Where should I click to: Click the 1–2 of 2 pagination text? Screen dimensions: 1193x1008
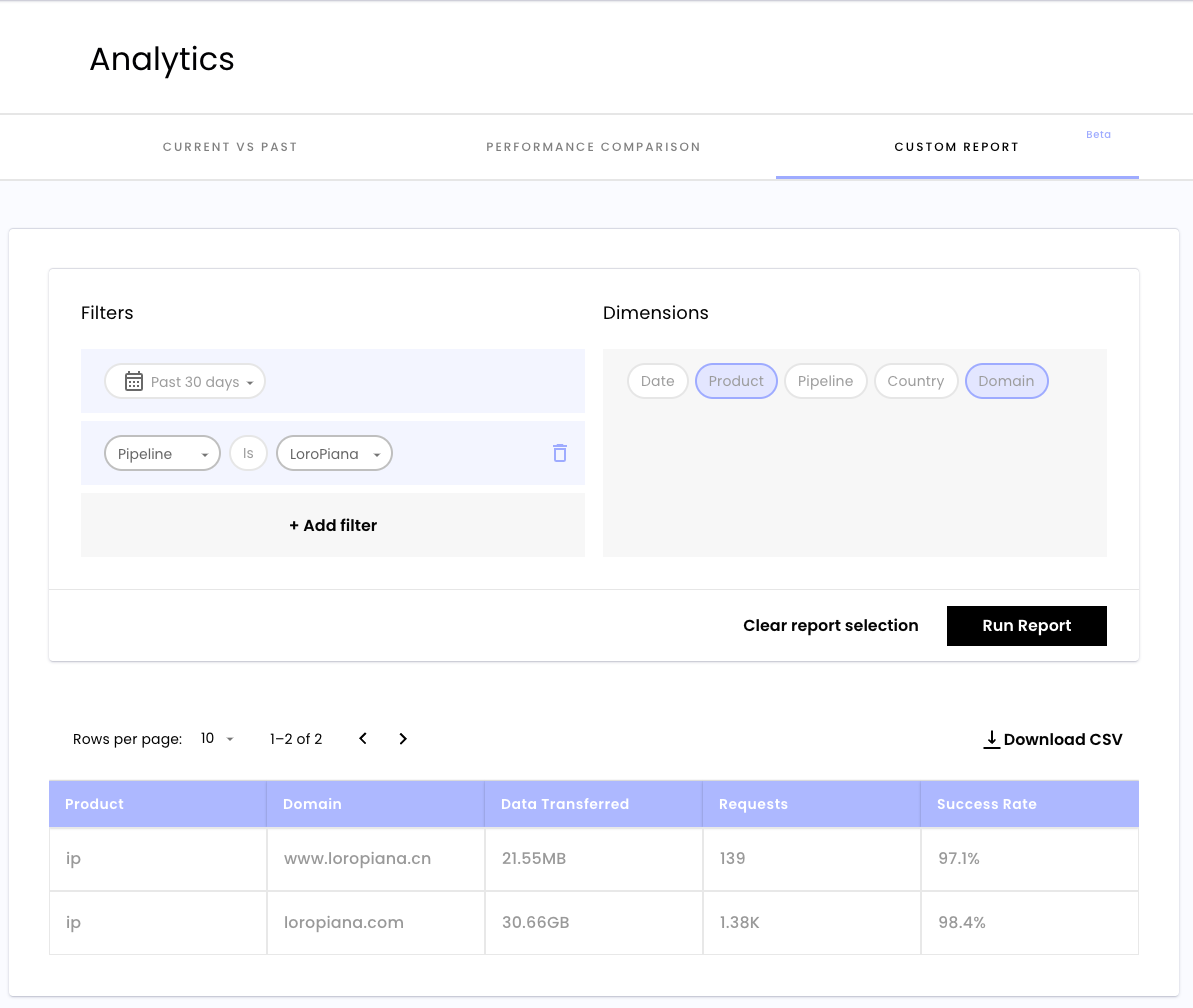point(296,739)
